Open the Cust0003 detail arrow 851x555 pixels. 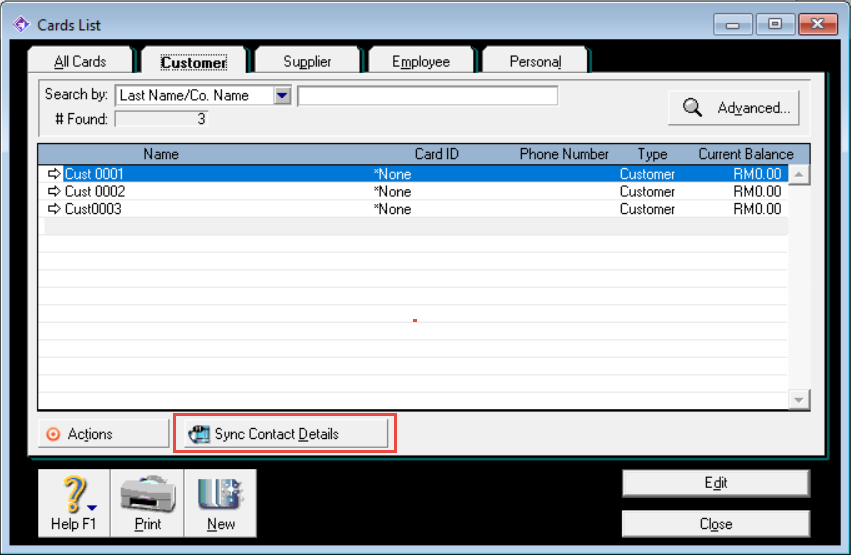point(55,209)
